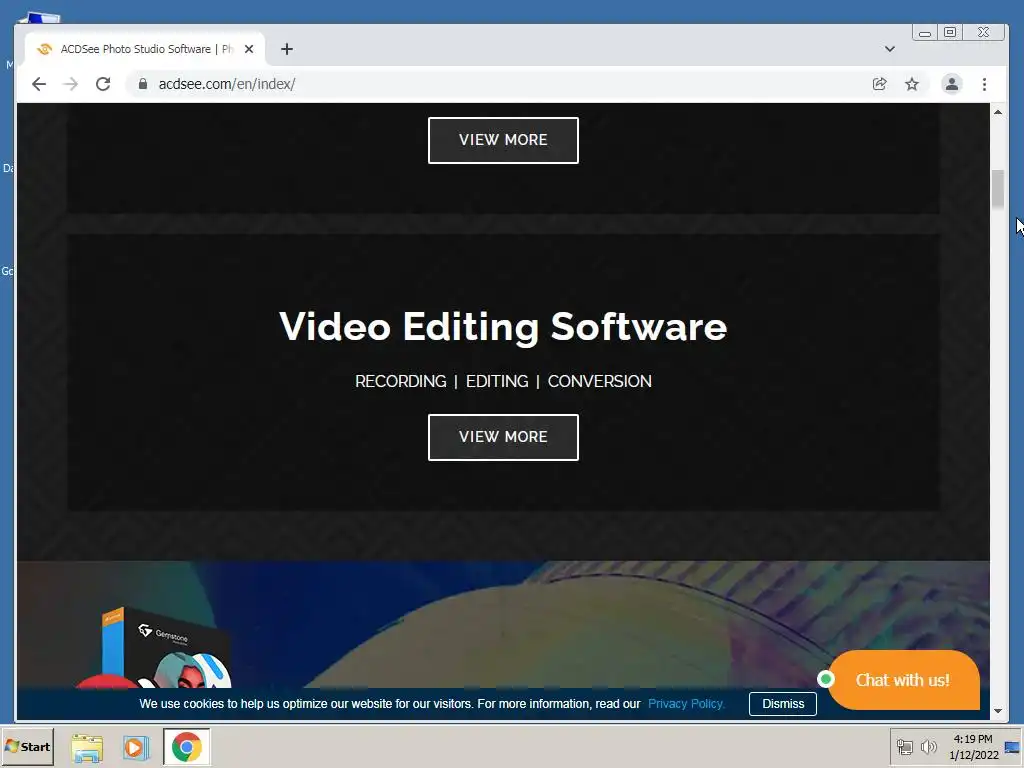Click the CONVERSION text
This screenshot has width=1024, height=768.
click(600, 381)
